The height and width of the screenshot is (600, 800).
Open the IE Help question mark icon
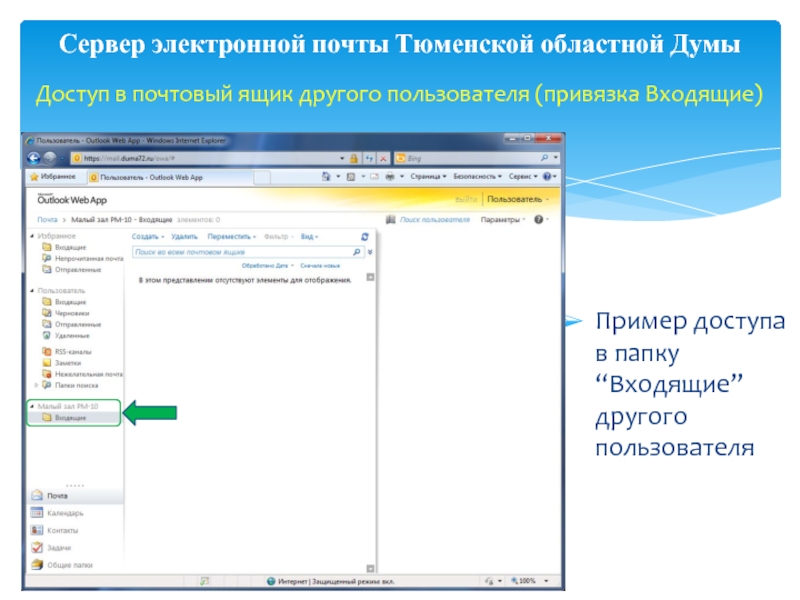pyautogui.click(x=547, y=177)
